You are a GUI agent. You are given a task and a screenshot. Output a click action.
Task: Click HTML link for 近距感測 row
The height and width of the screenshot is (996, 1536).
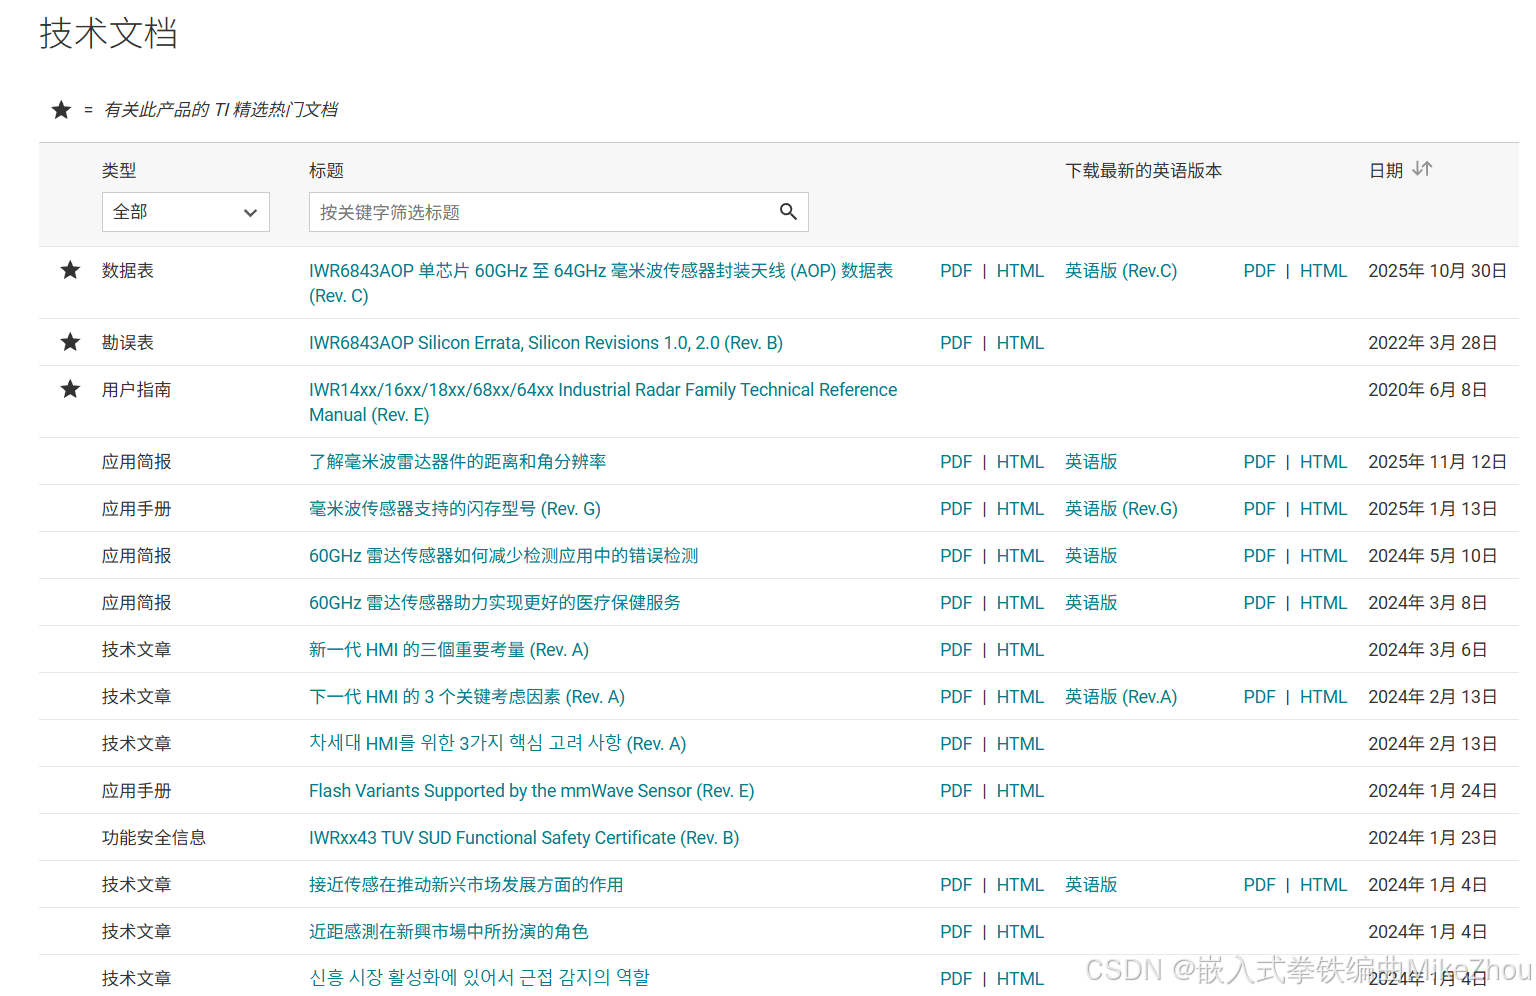pos(1020,932)
